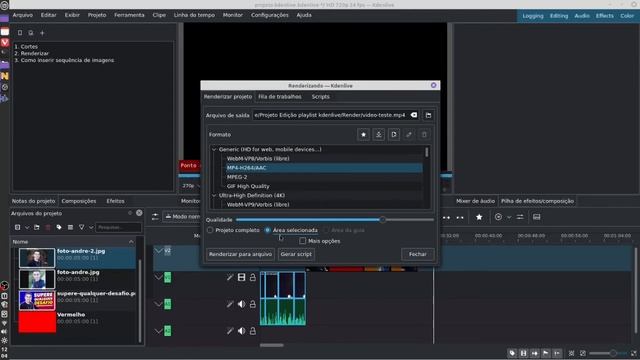The image size is (640, 360).
Task: Clear the output file path field
Action: coord(413,115)
